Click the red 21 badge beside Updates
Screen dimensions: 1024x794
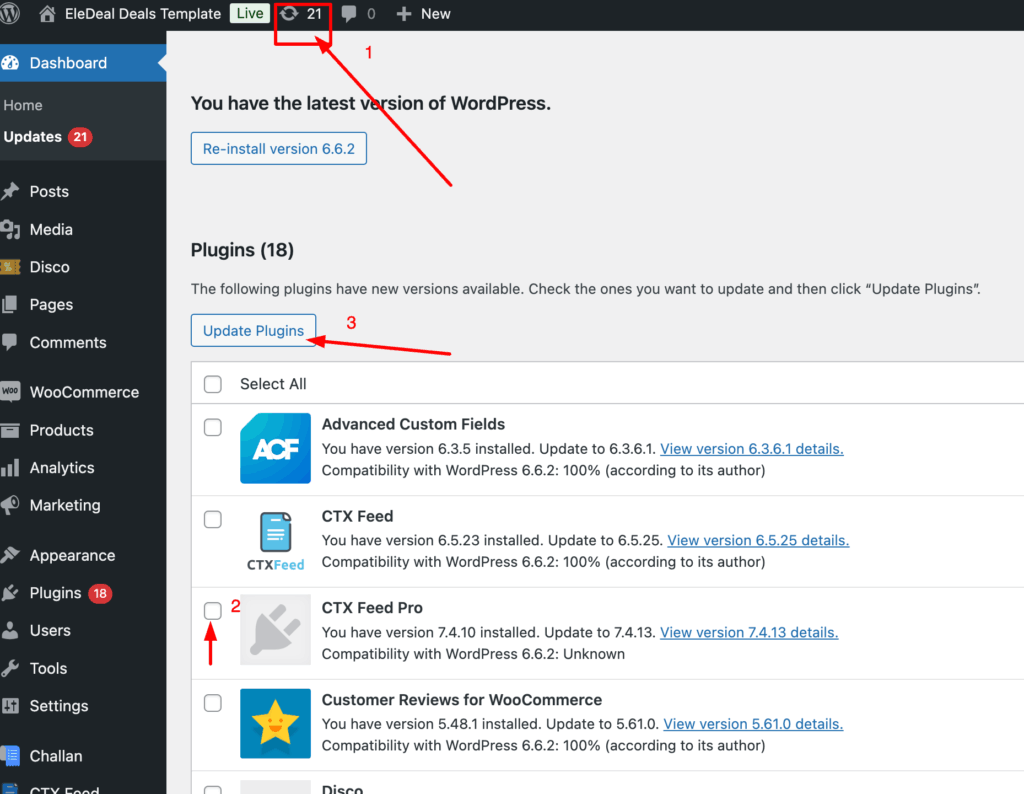[x=80, y=137]
